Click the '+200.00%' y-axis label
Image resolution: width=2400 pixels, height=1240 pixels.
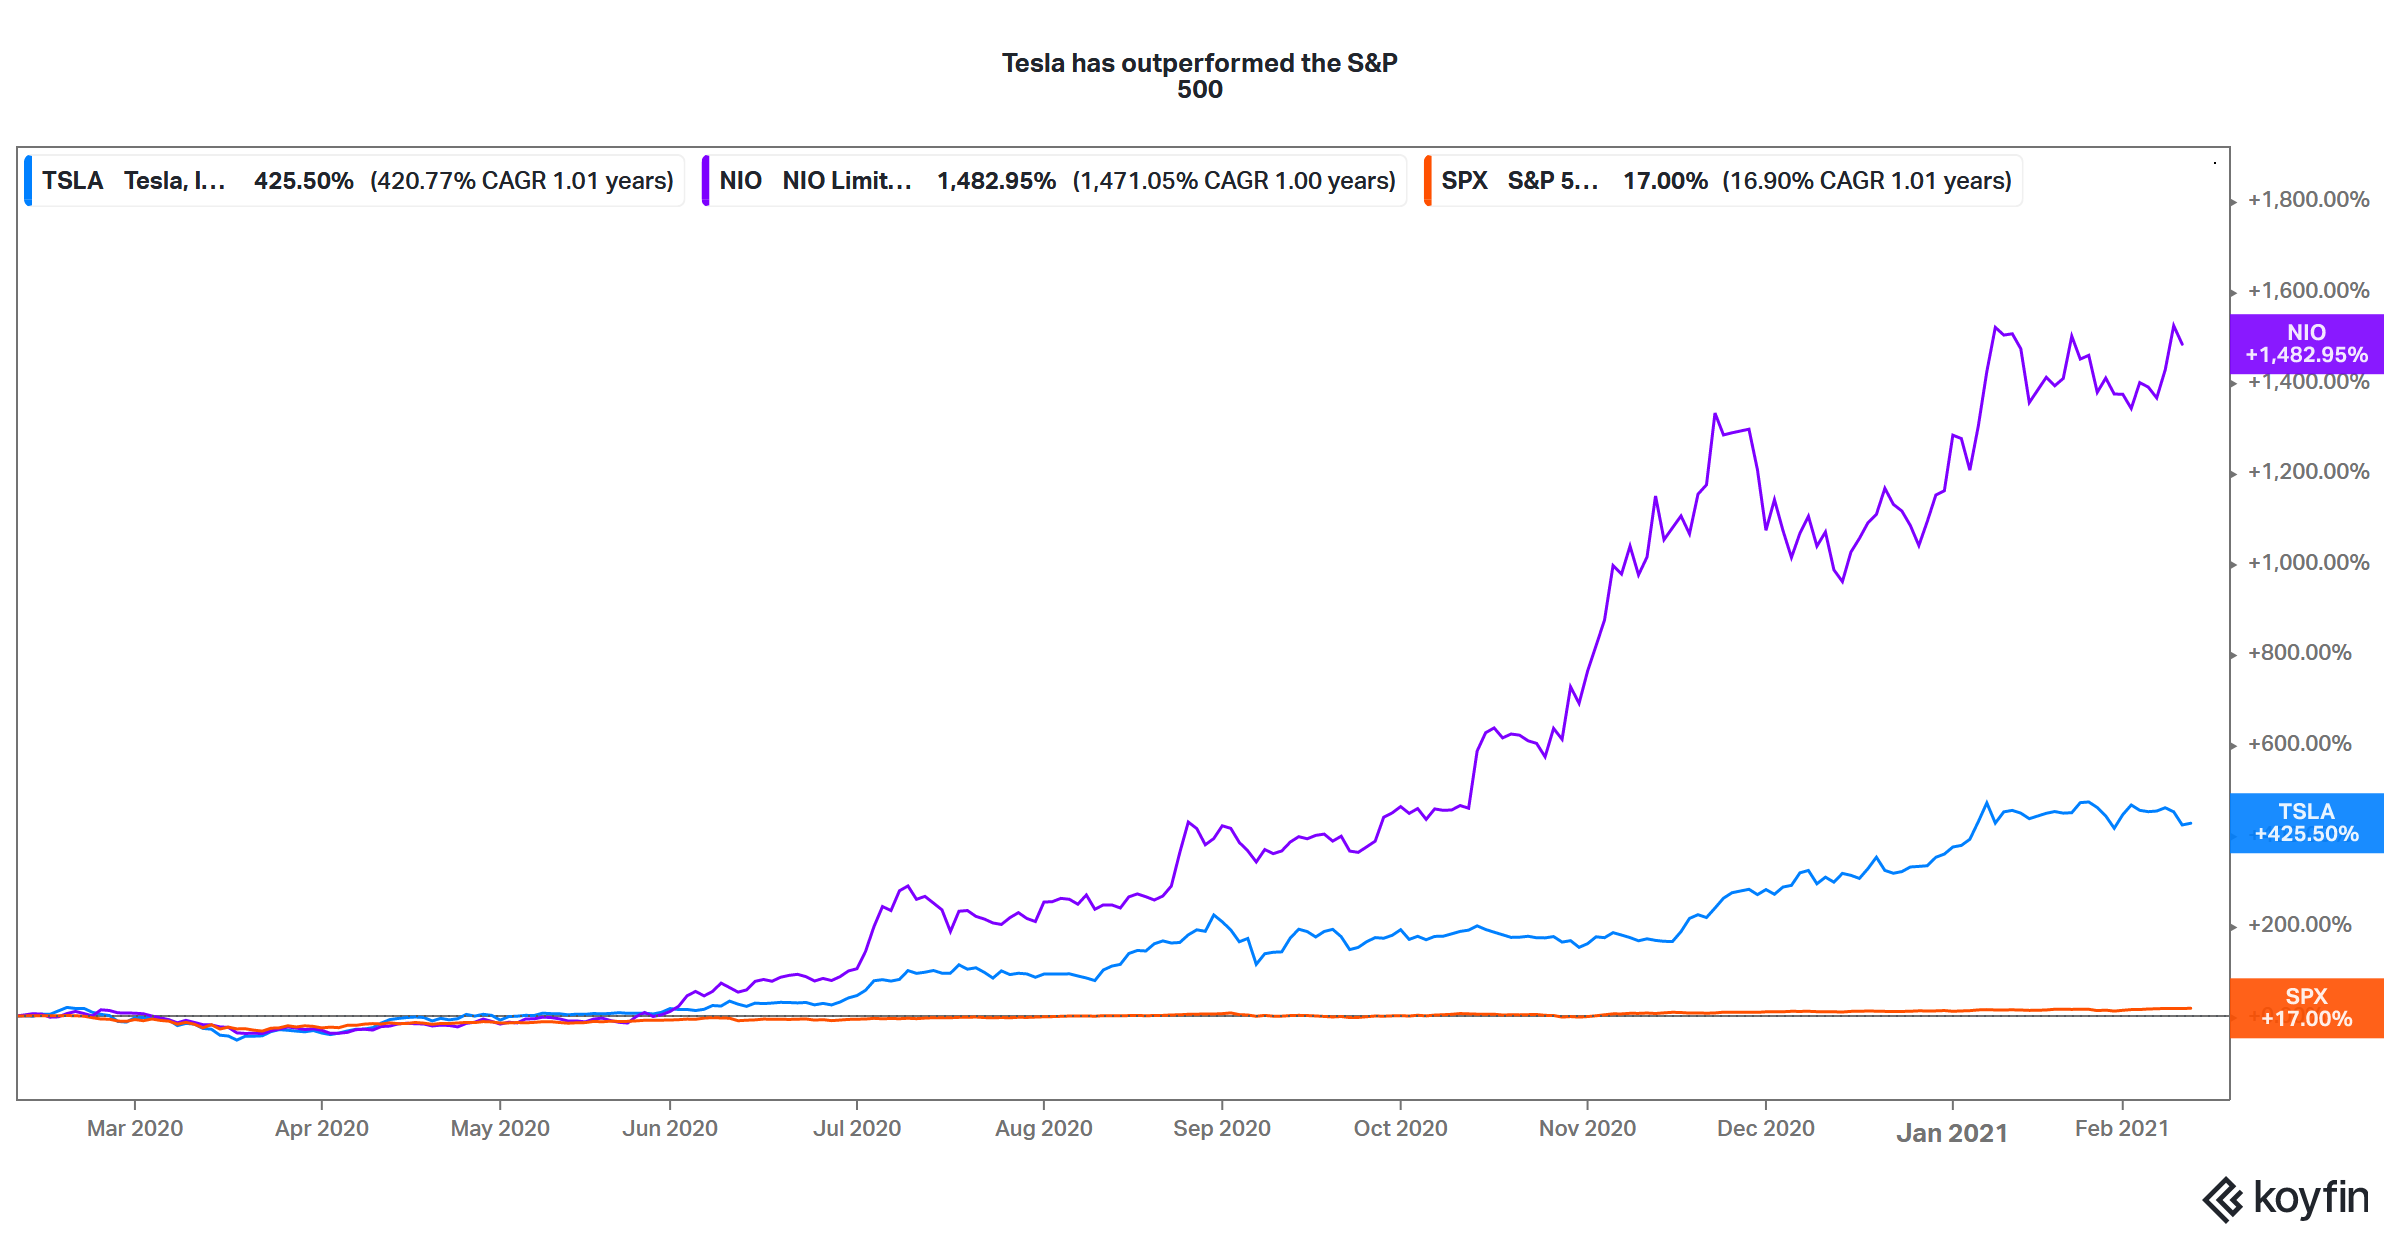(2300, 924)
